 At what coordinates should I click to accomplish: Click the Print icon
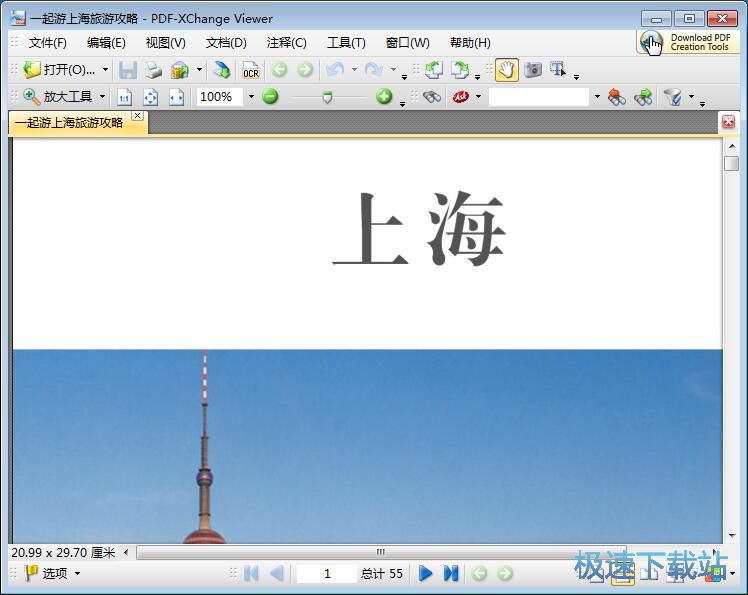coord(153,70)
